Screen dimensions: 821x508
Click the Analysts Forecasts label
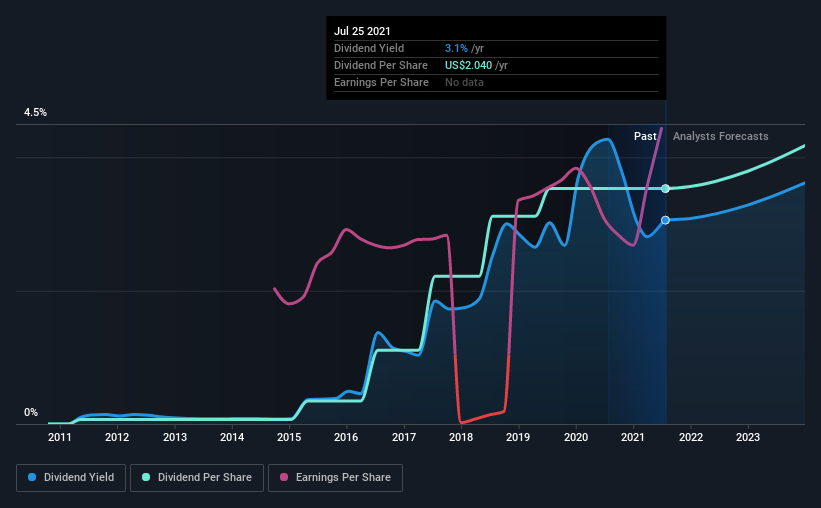[720, 136]
